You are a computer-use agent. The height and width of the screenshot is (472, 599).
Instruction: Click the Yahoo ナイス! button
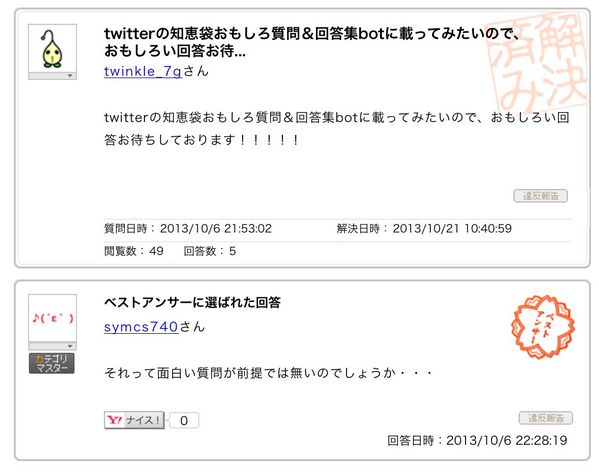[134, 420]
